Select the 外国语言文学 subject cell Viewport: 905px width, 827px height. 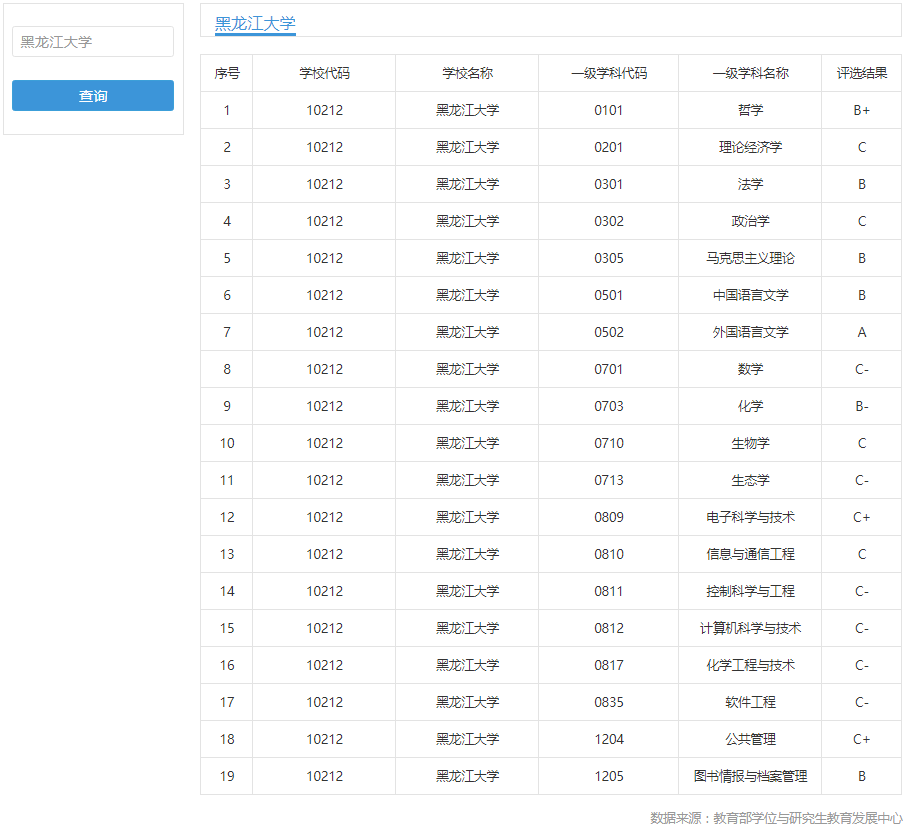750,332
